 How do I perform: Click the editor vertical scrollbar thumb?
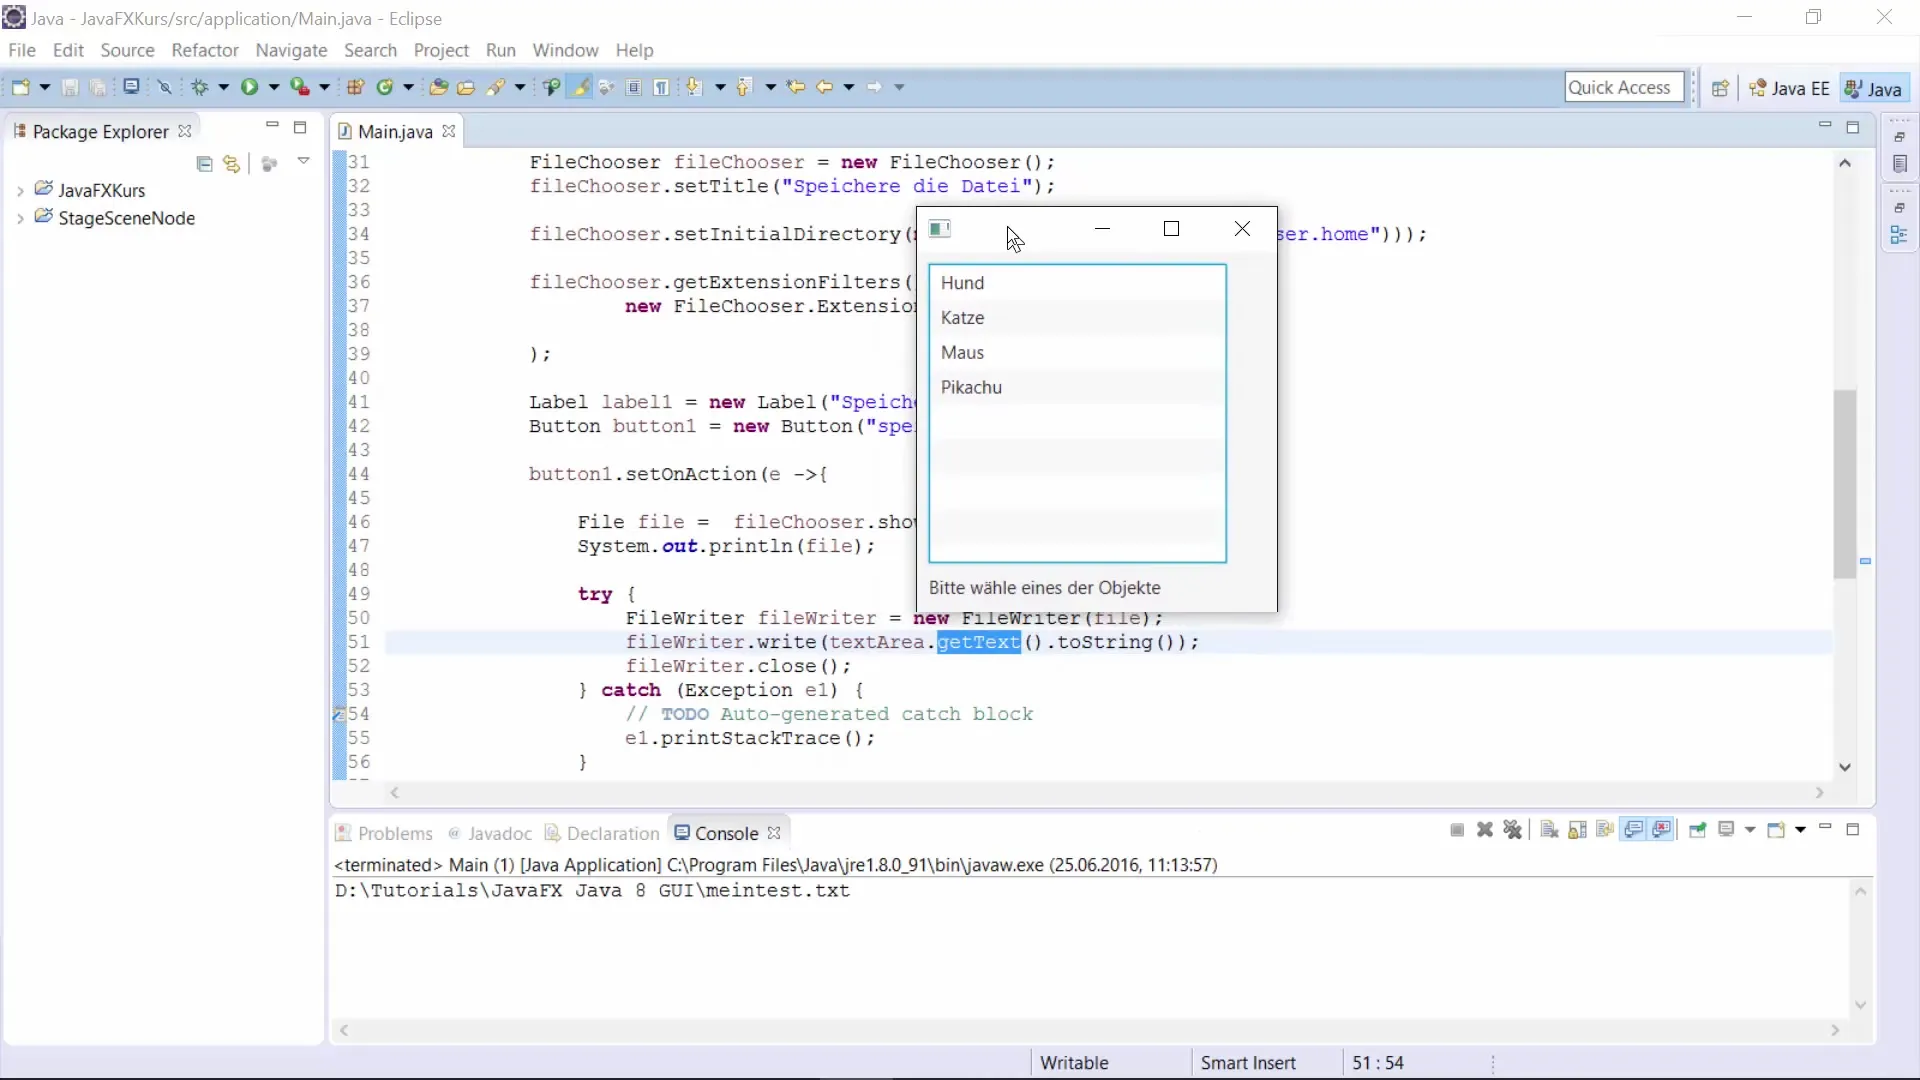(x=1845, y=484)
